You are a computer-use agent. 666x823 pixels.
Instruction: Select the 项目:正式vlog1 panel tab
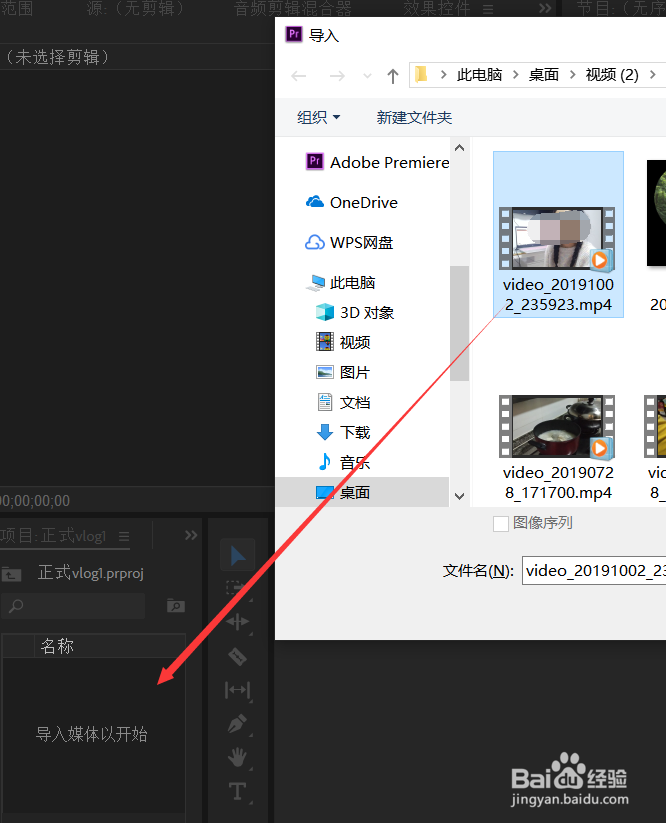(x=54, y=536)
